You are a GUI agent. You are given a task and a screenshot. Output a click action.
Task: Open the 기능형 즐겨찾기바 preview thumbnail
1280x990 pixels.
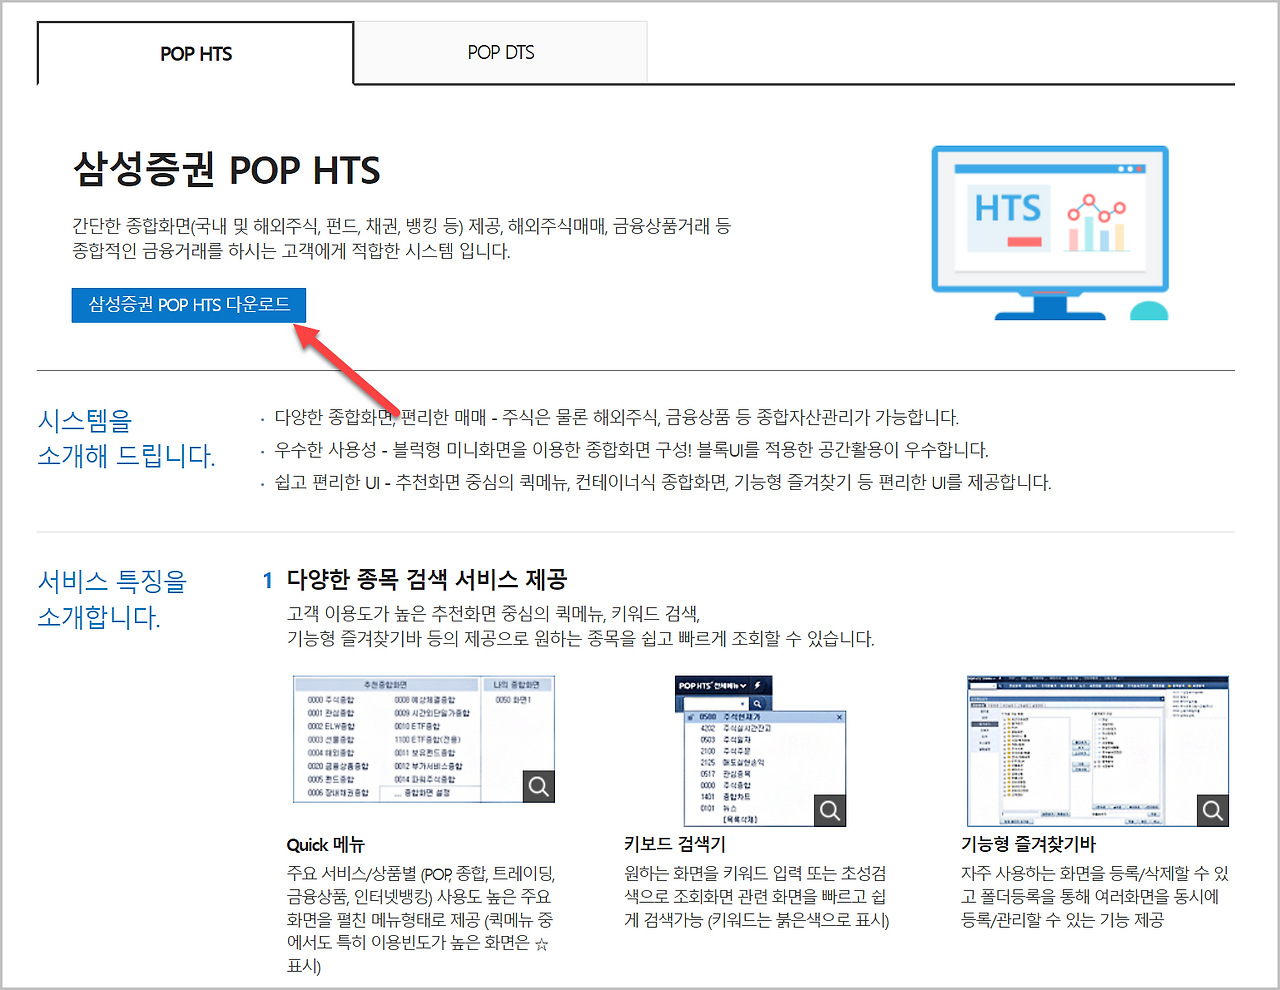[1098, 751]
